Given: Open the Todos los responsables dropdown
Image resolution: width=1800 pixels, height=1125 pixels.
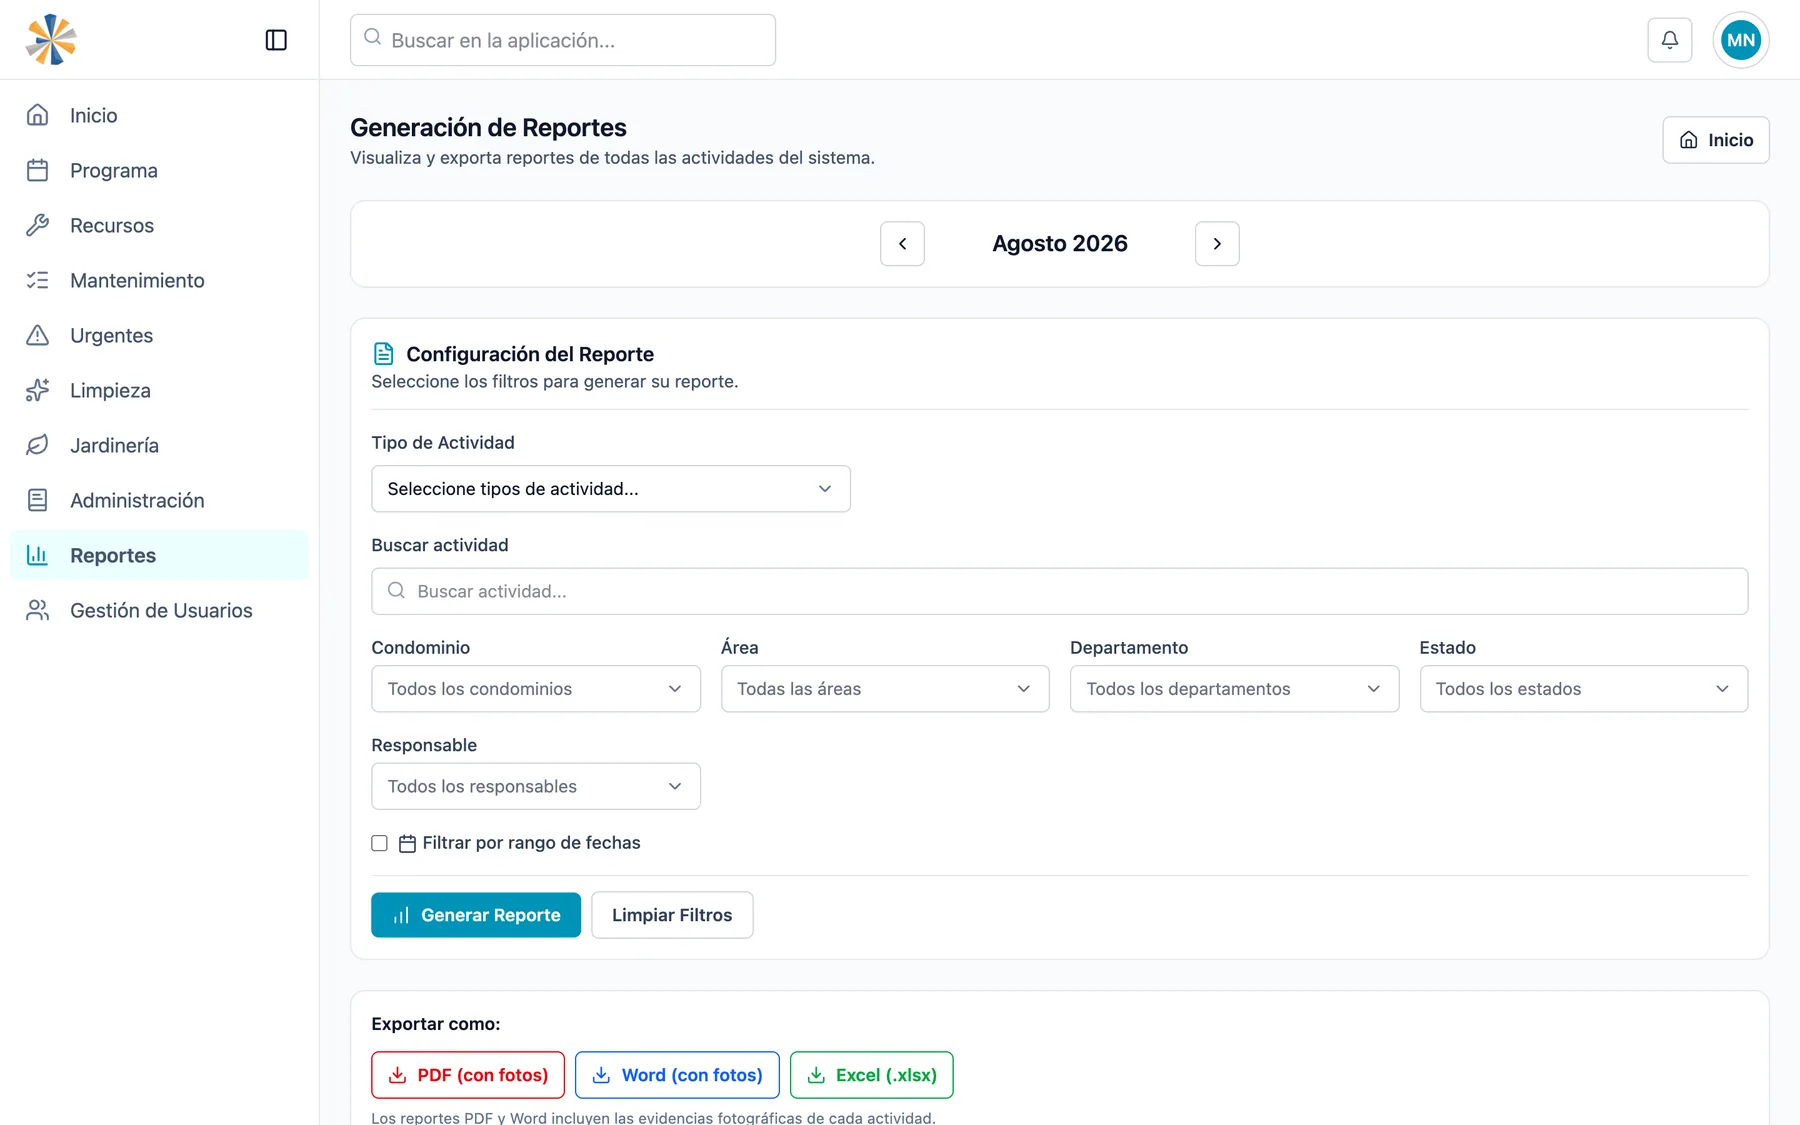Looking at the screenshot, I should (535, 787).
